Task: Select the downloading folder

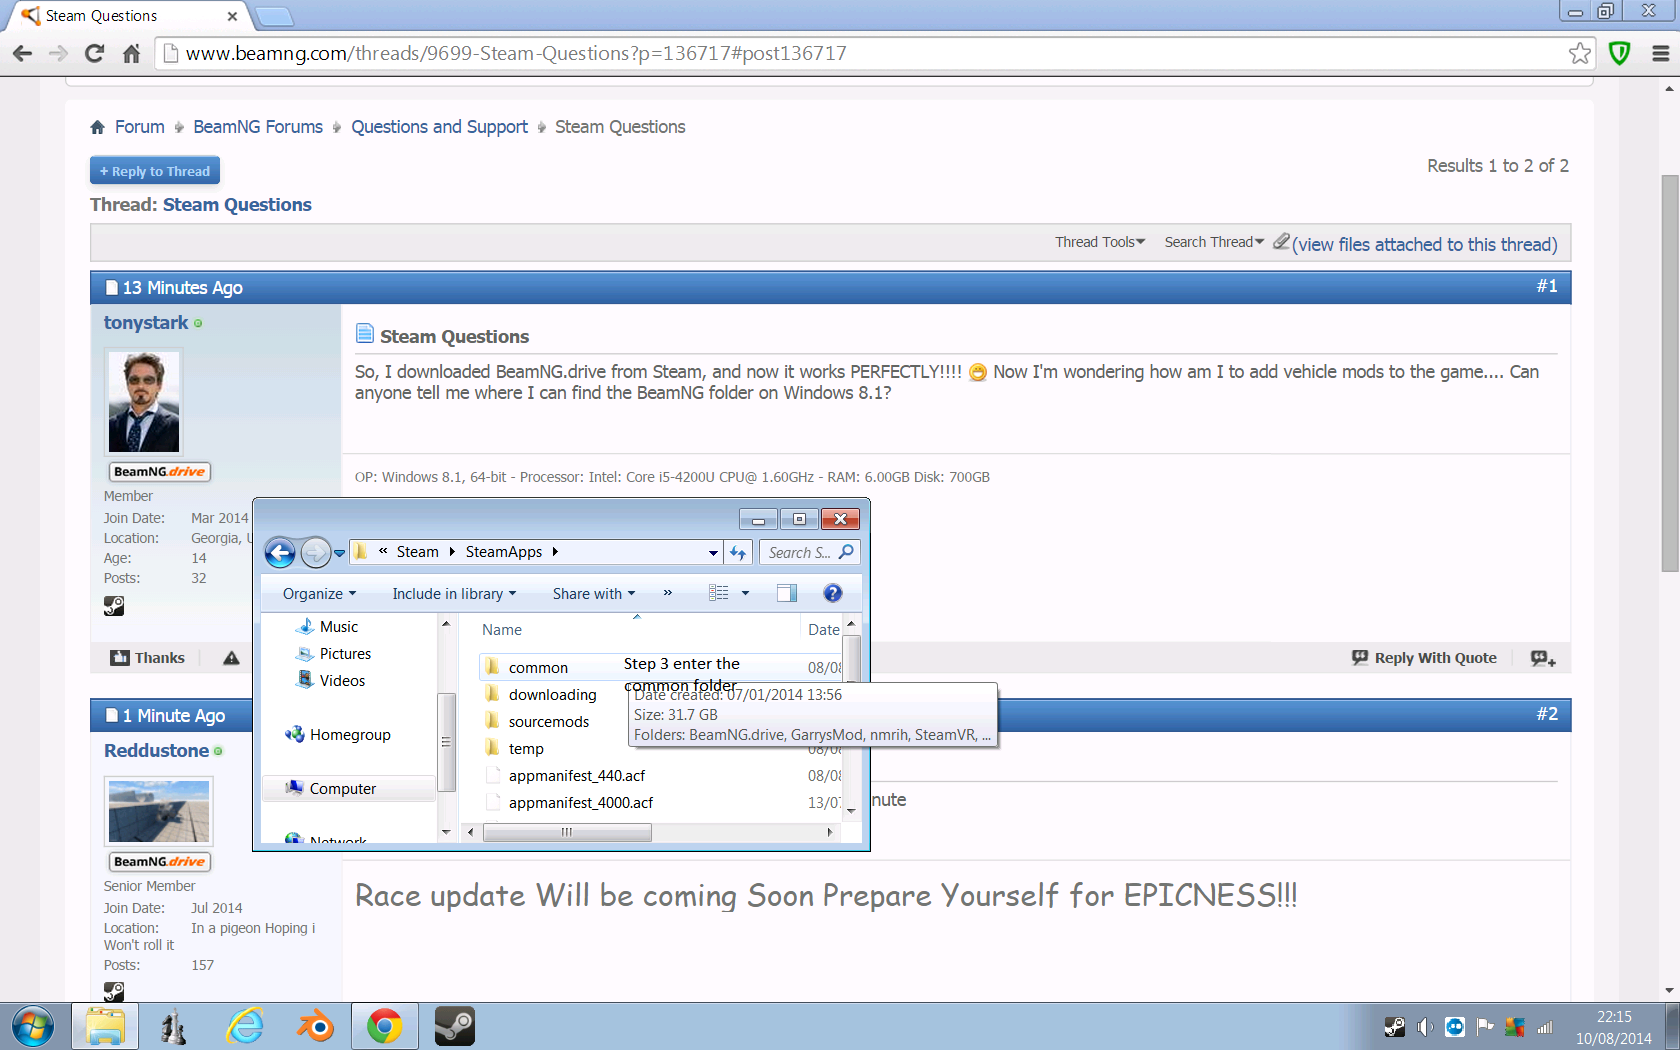Action: [552, 695]
